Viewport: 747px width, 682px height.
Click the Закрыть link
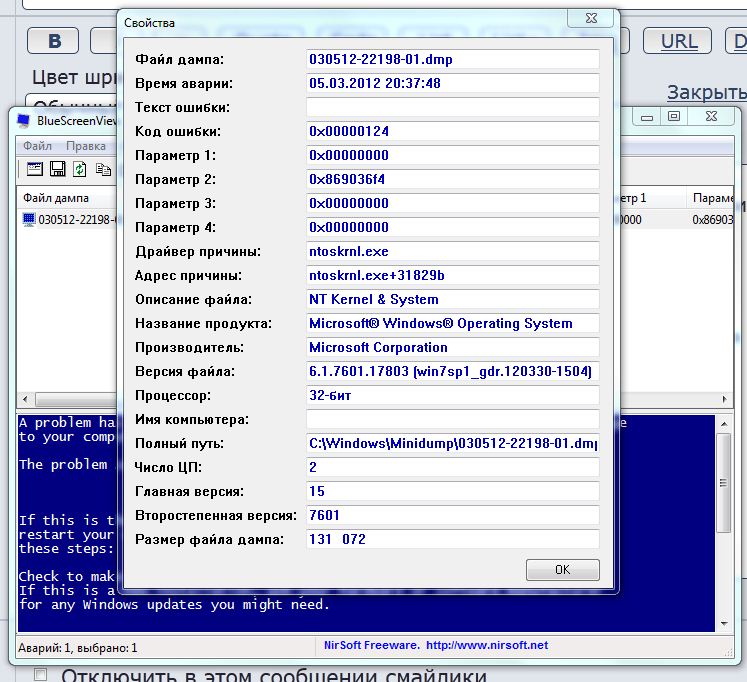[707, 92]
